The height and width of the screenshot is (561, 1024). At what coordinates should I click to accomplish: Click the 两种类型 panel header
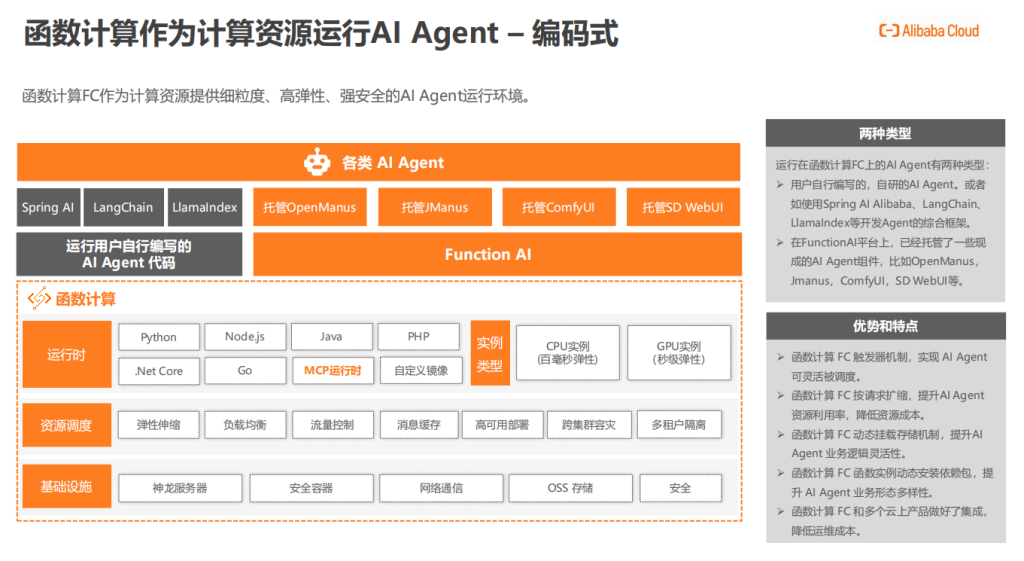tap(886, 133)
